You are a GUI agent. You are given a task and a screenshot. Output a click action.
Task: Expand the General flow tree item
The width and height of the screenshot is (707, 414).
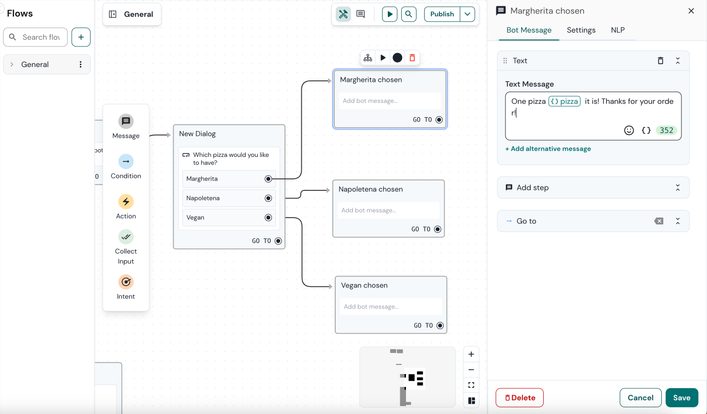pos(12,65)
